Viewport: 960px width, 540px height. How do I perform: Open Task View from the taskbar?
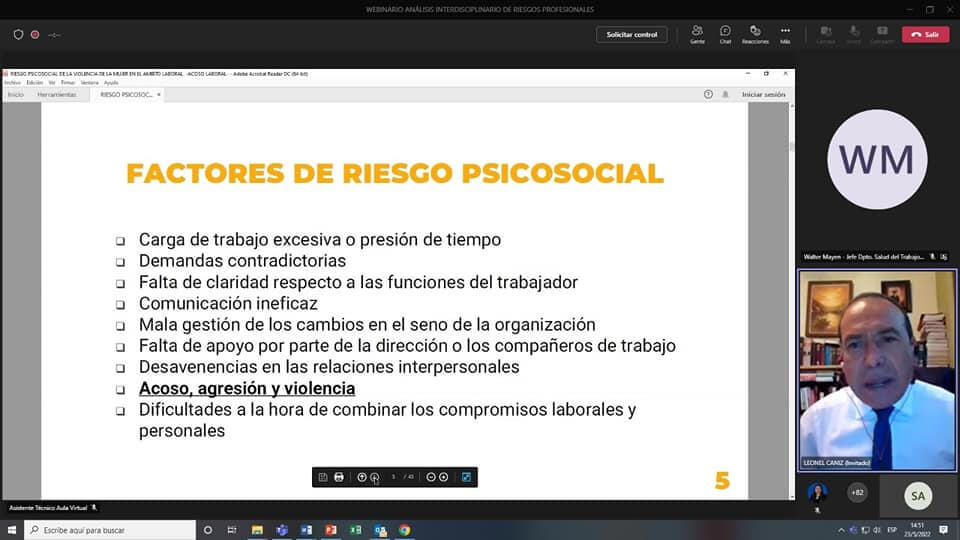232,530
